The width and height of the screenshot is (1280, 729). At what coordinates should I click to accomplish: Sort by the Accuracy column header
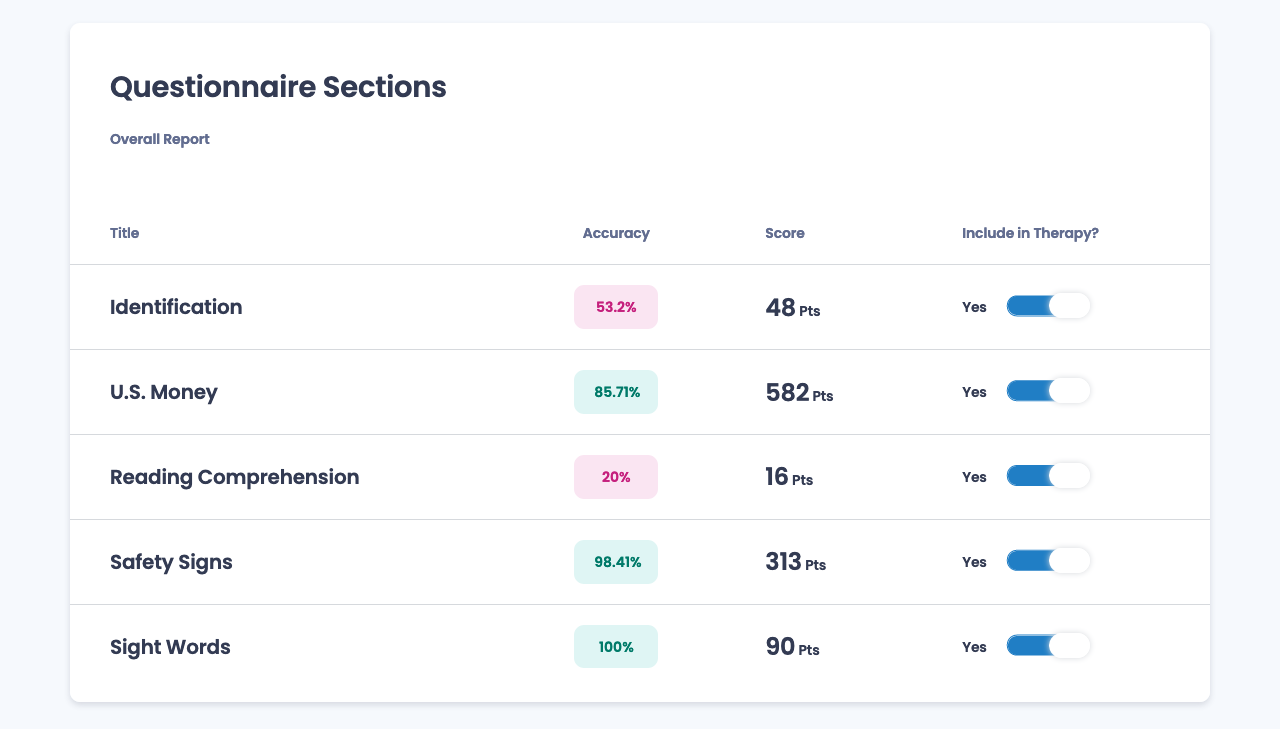[616, 233]
